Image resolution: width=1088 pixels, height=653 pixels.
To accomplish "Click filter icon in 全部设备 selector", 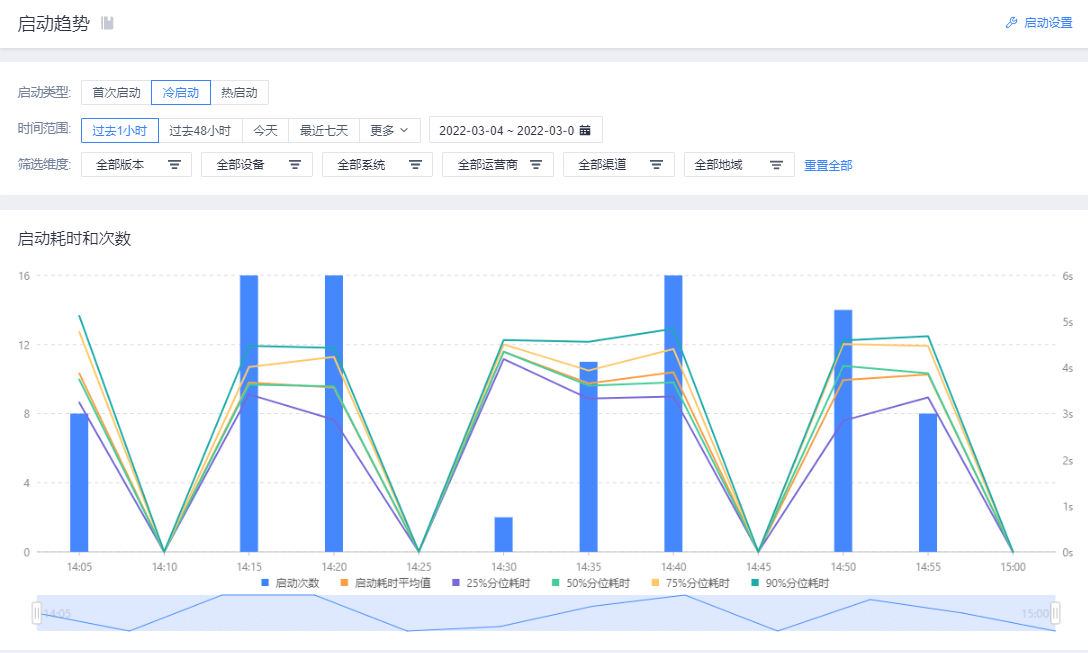I will pyautogui.click(x=295, y=165).
